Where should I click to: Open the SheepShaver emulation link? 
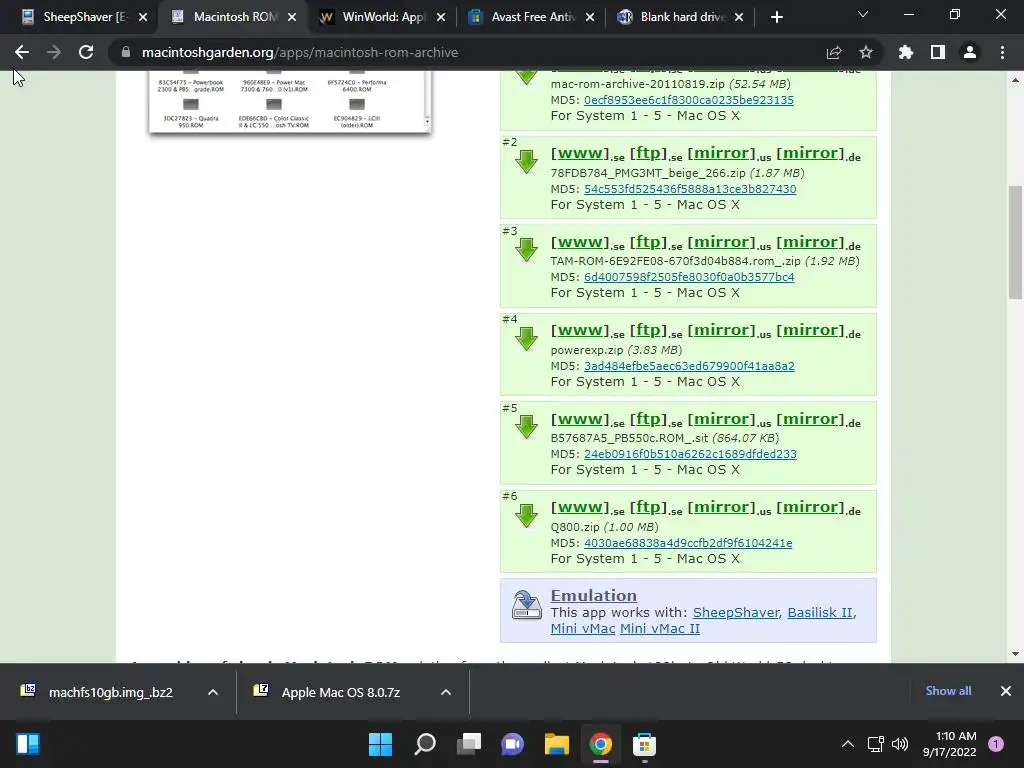click(x=736, y=613)
